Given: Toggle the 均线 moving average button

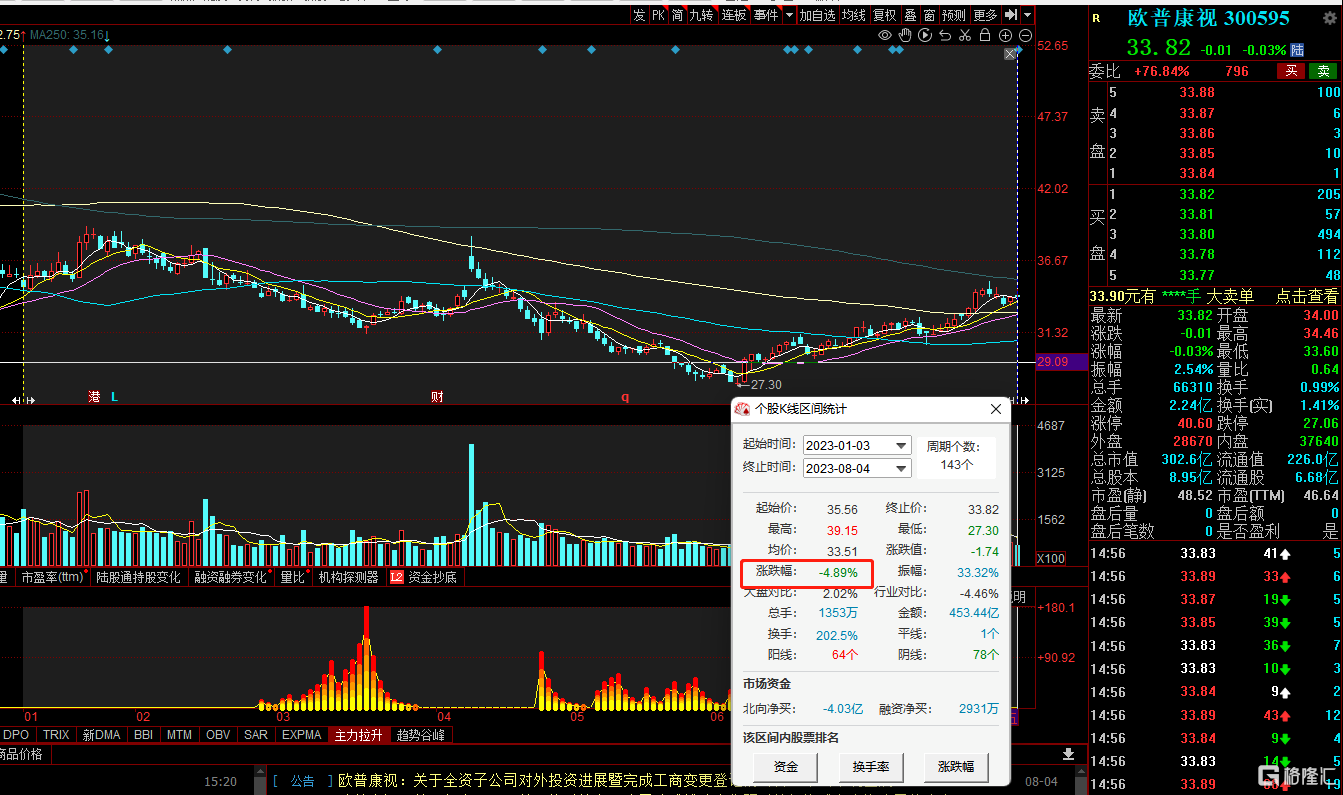Looking at the screenshot, I should pyautogui.click(x=853, y=15).
